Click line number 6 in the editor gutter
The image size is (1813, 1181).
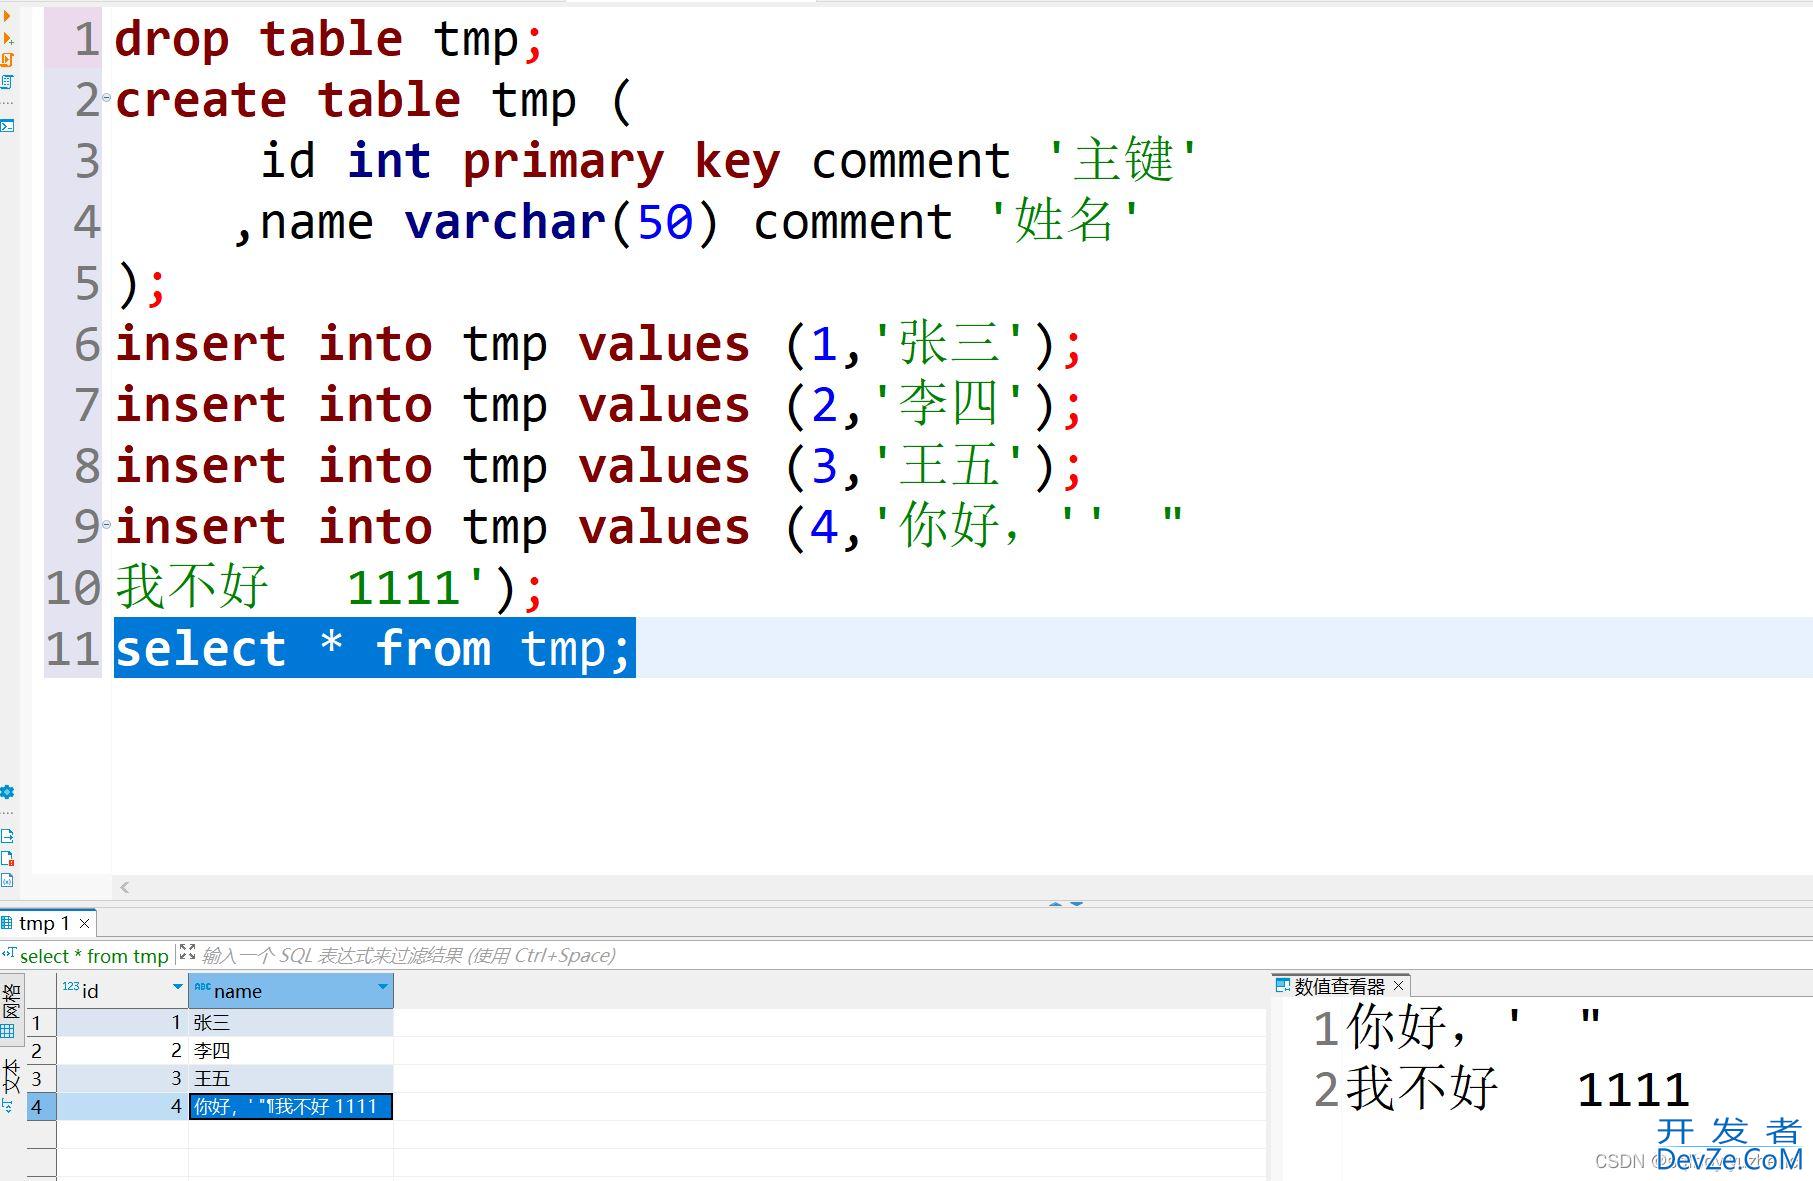pyautogui.click(x=87, y=345)
